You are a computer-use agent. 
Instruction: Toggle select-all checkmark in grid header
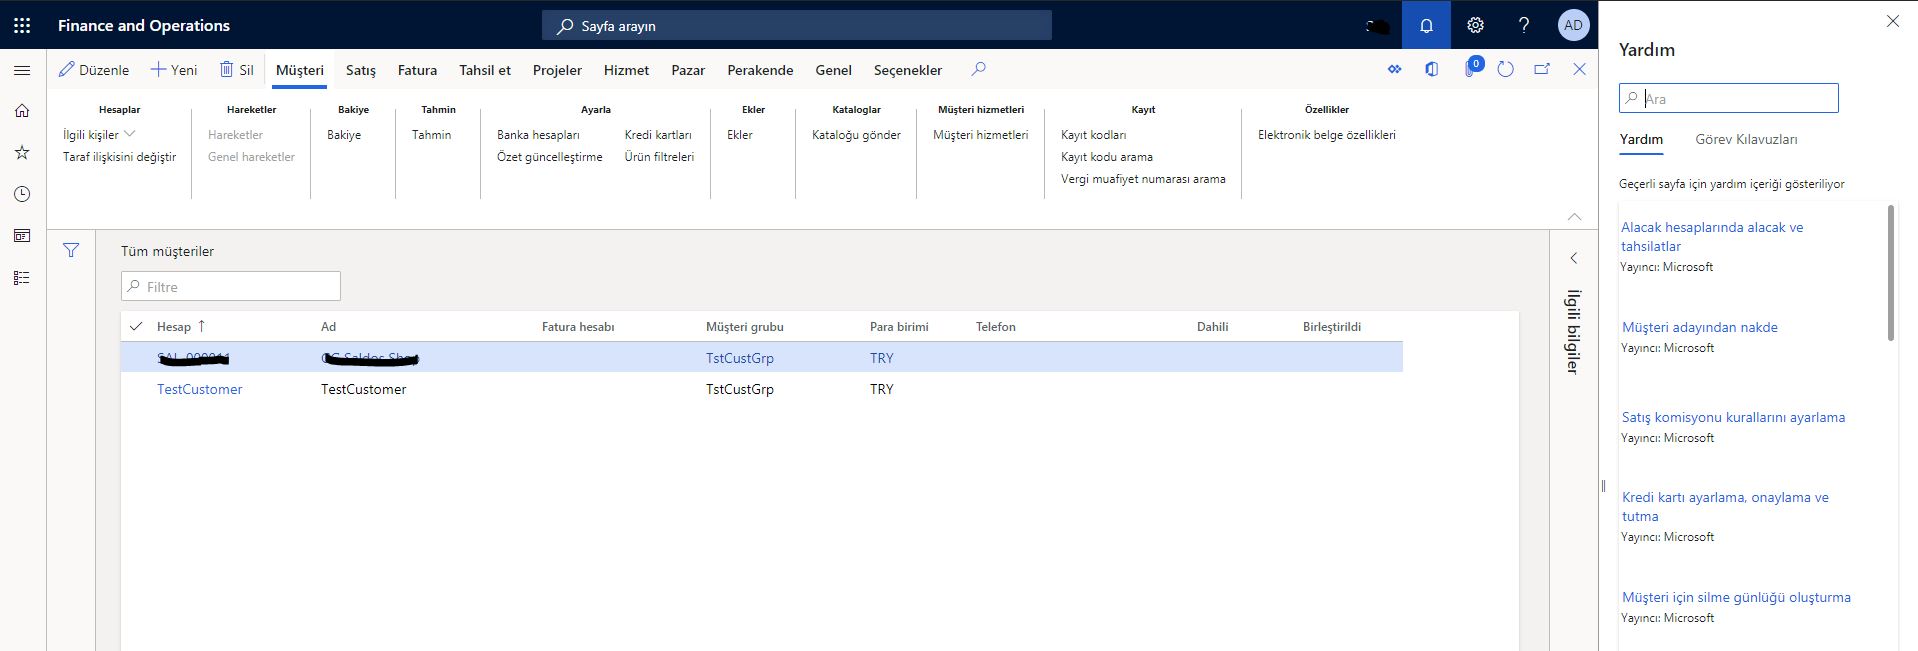(x=136, y=326)
